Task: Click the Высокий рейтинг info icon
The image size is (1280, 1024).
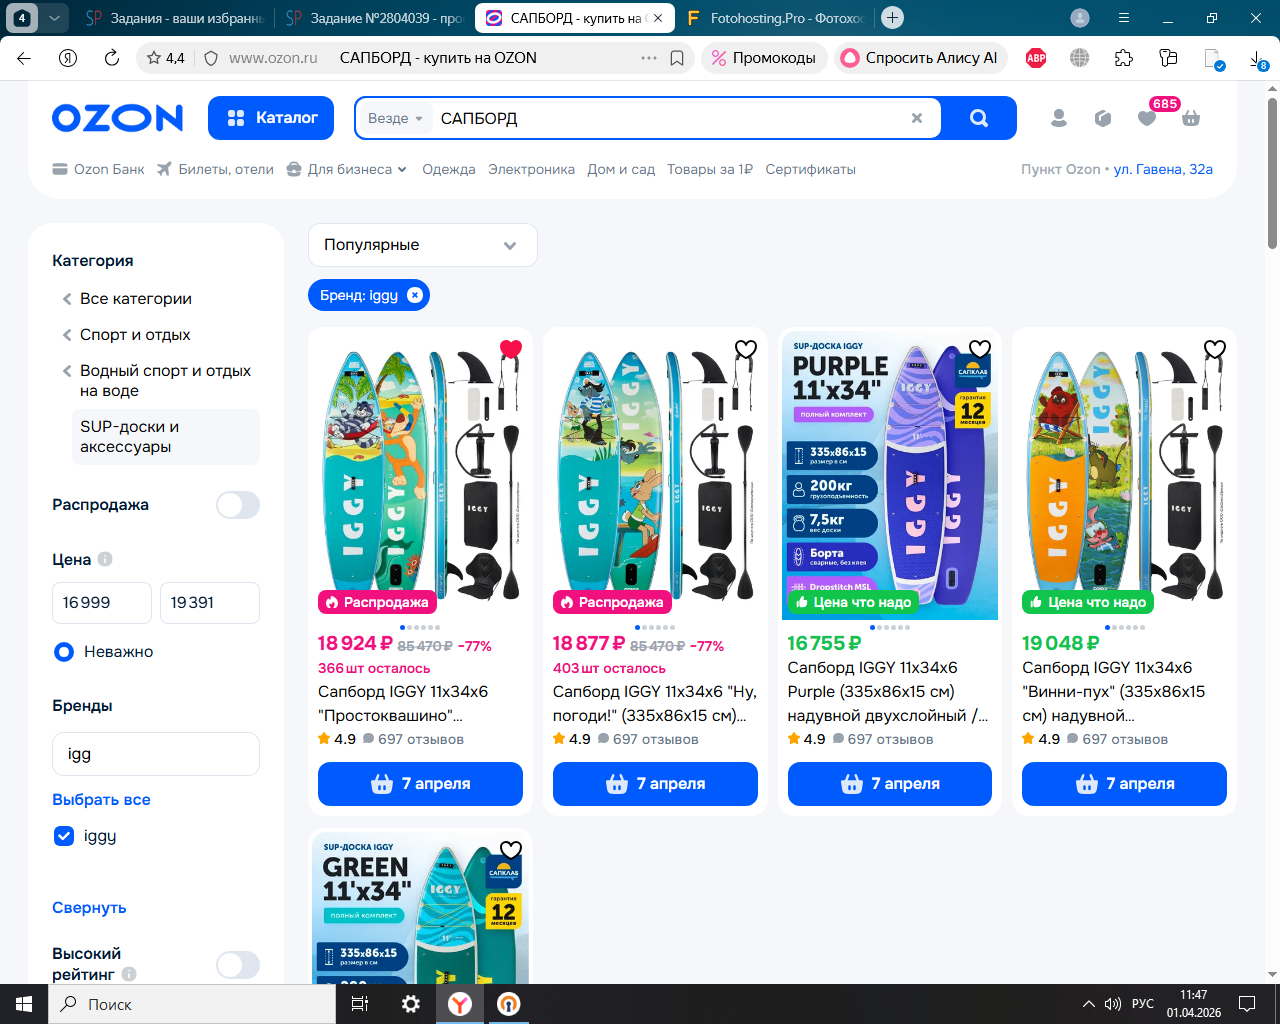Action: click(x=129, y=974)
